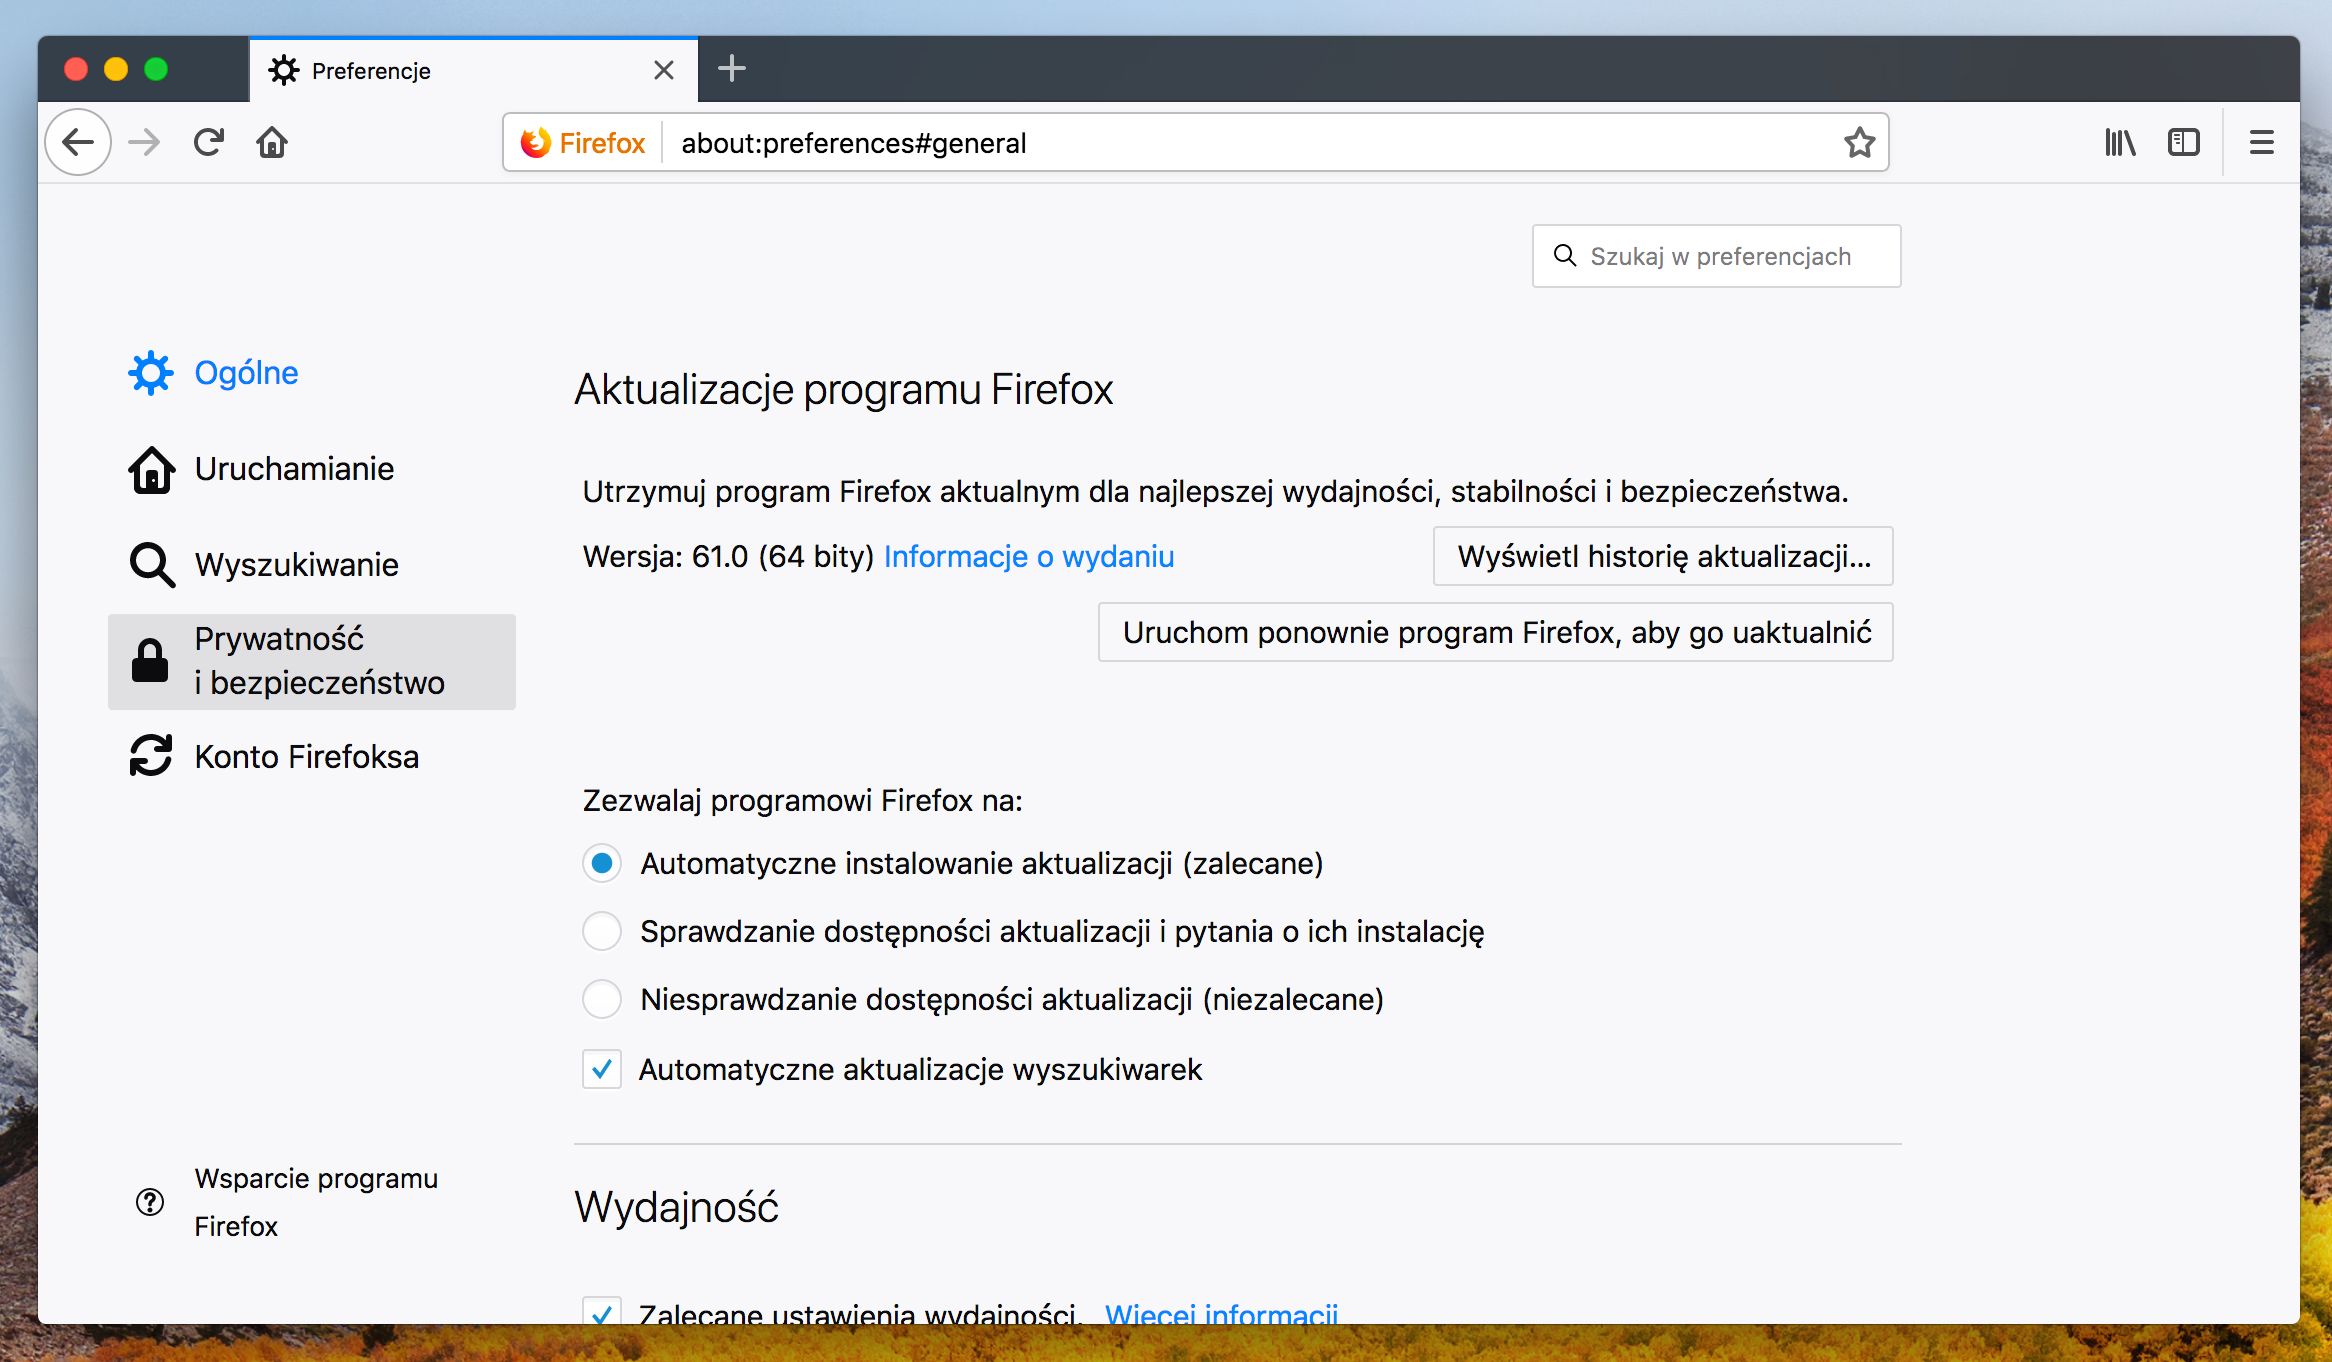The width and height of the screenshot is (2332, 1362).
Task: Go to the home page icon
Action: [x=271, y=142]
